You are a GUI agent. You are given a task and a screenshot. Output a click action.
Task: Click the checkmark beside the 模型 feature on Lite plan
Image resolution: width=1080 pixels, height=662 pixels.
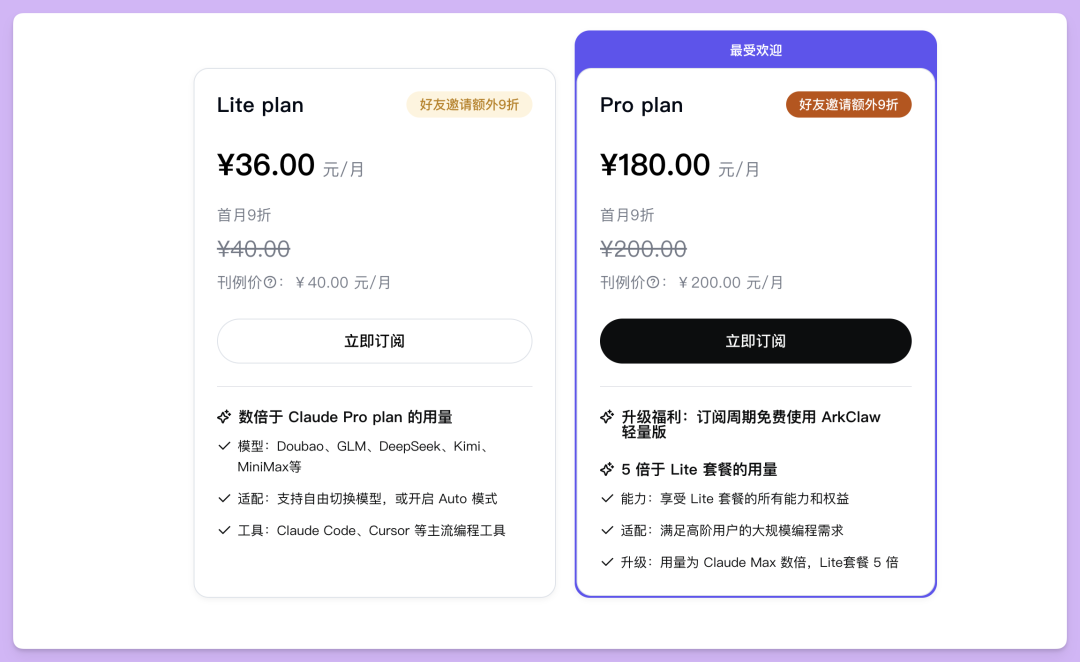click(224, 446)
